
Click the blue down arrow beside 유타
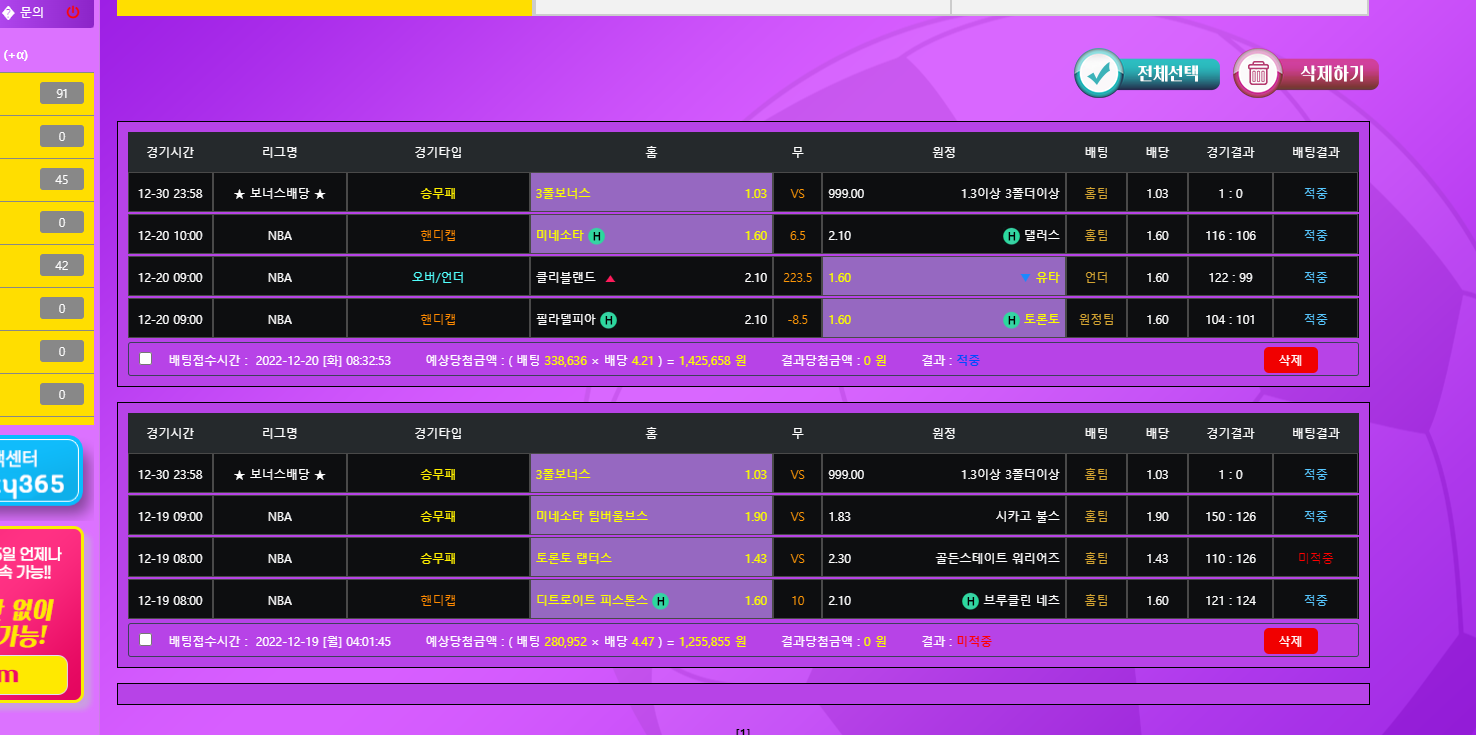click(1025, 278)
